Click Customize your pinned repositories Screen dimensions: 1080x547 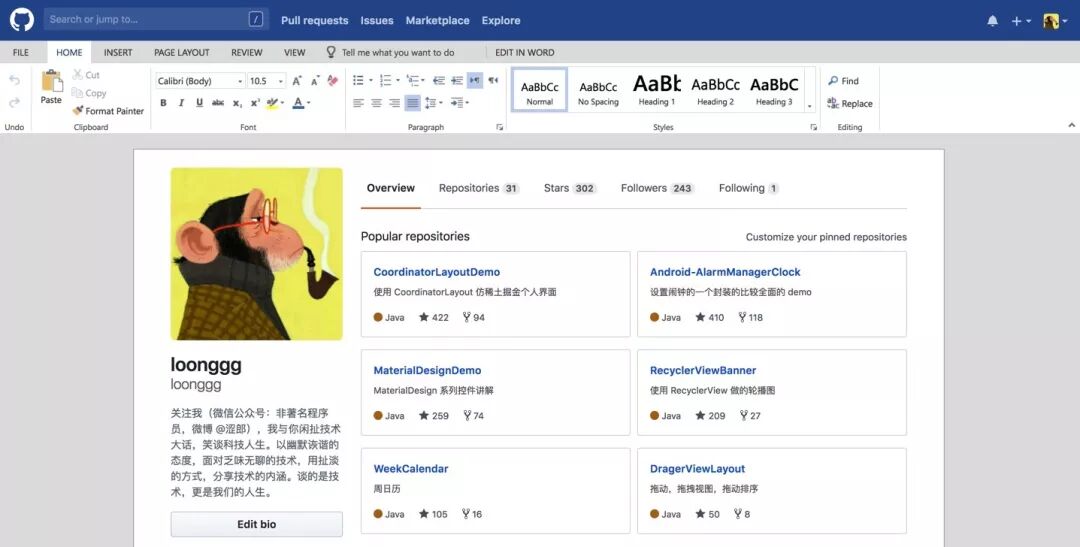pos(826,237)
